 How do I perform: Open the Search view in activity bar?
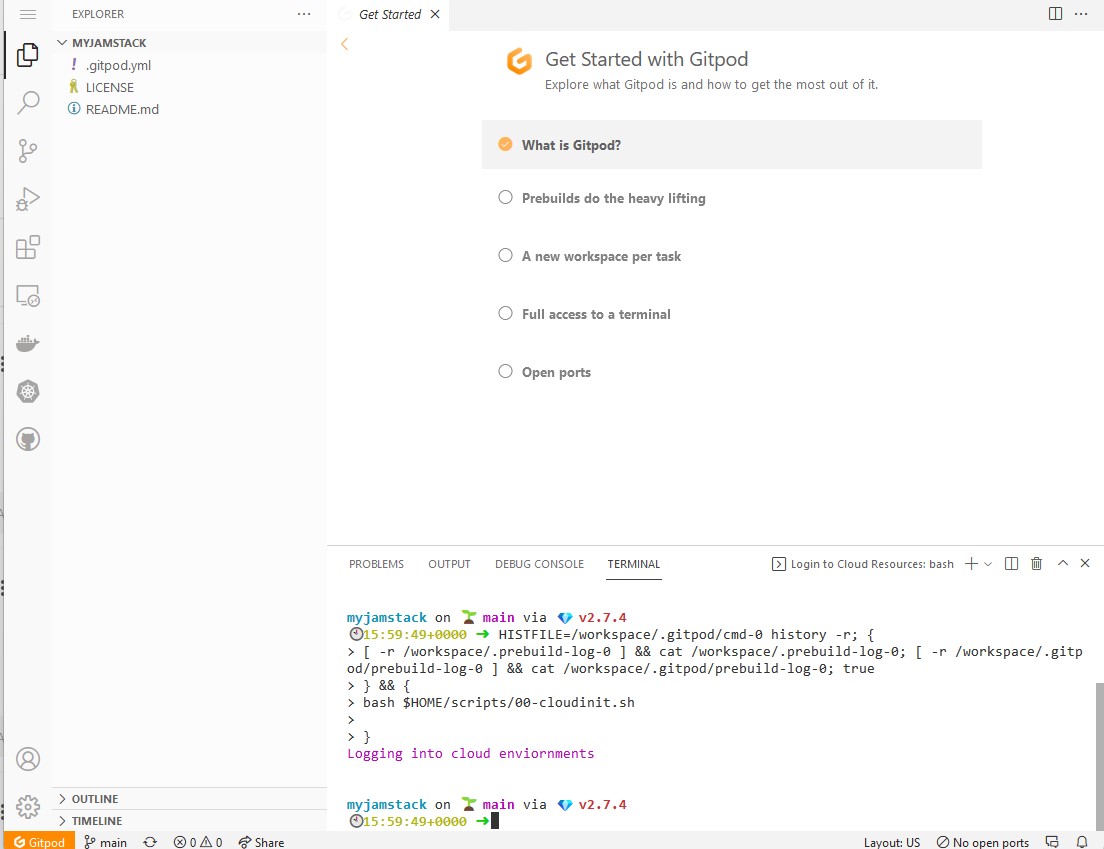pyautogui.click(x=27, y=103)
